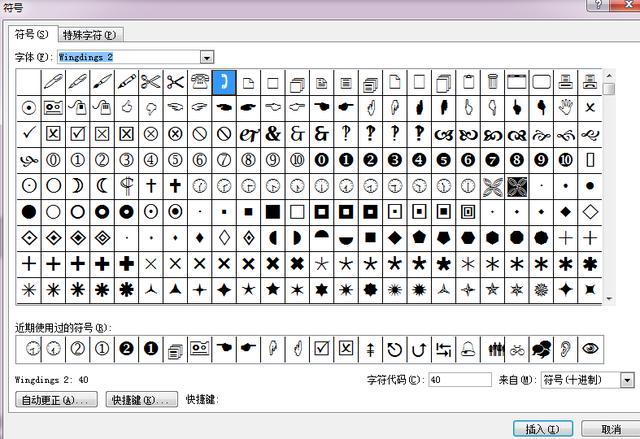Click the 'Wingdings 2: 40' status text
Image resolution: width=640 pixels, height=439 pixels.
click(51, 380)
